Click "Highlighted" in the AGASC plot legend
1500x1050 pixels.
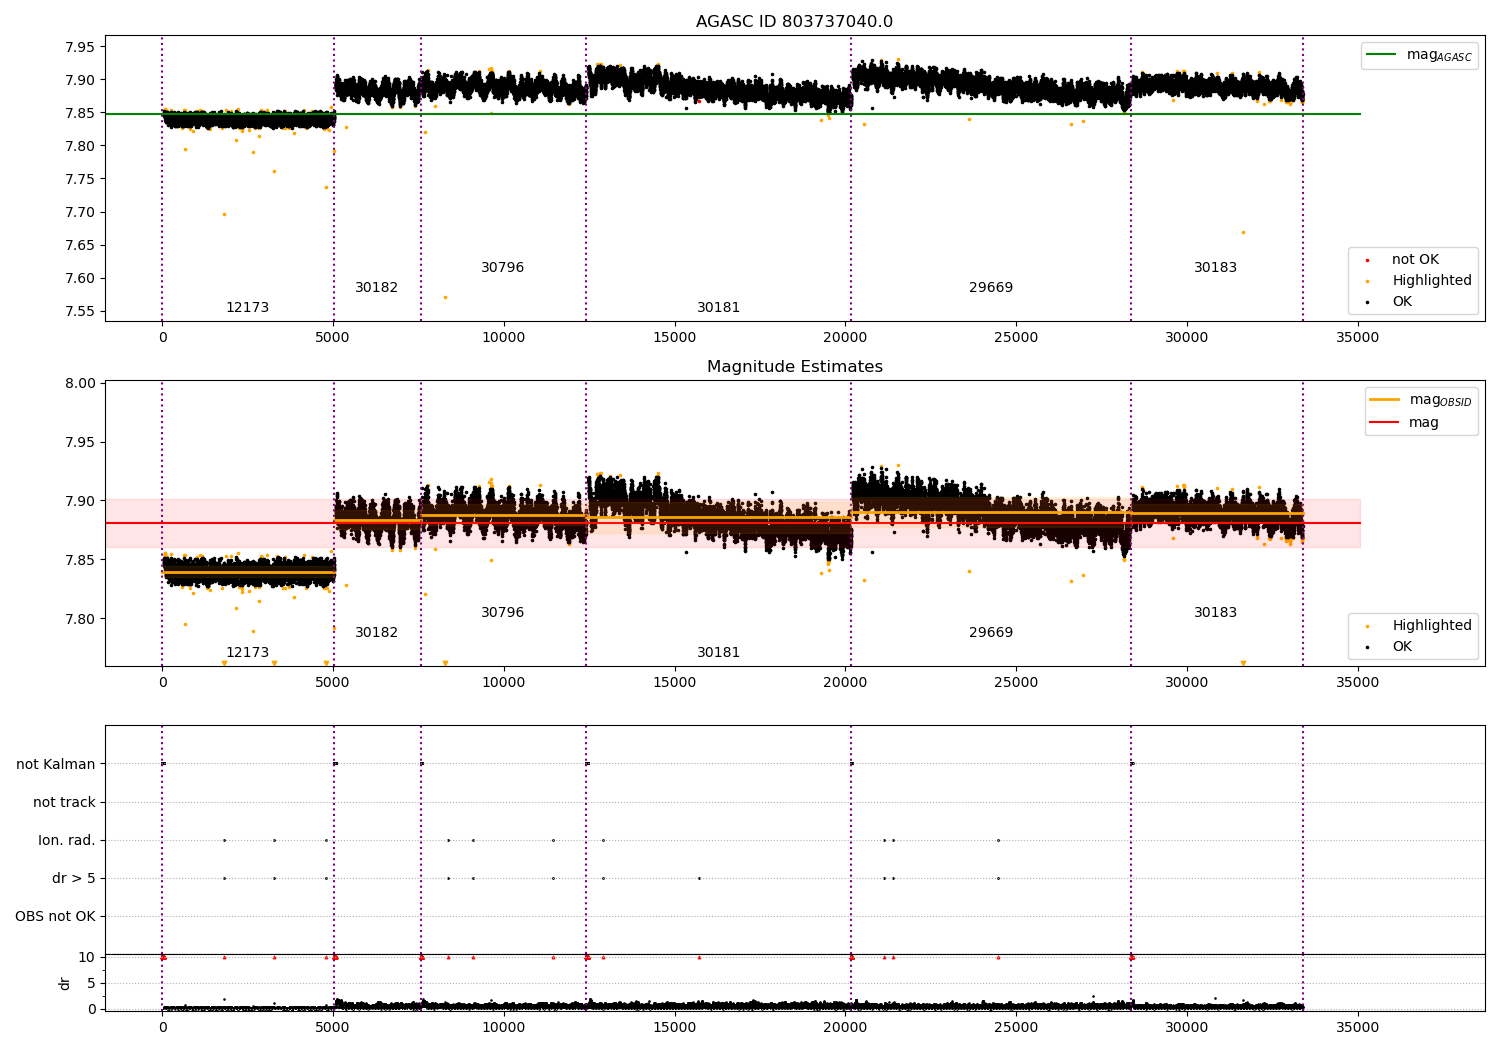coord(1432,281)
